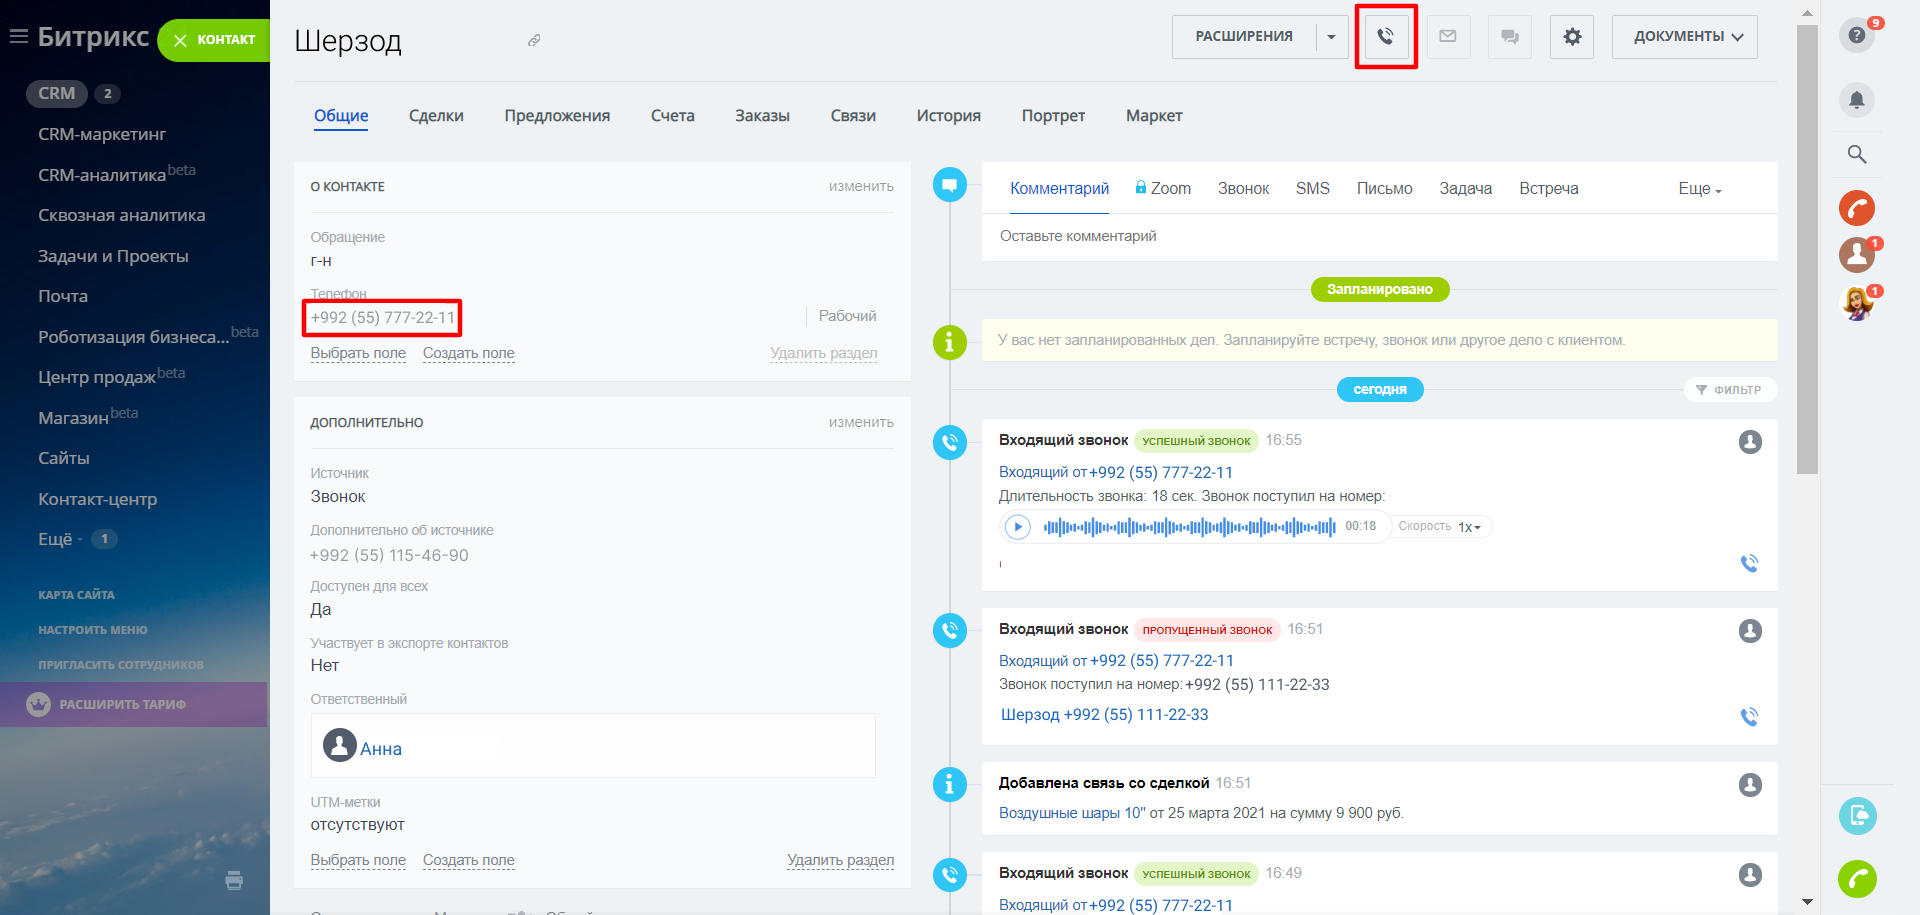Click the notifications bell icon
The image size is (1920, 915).
[x=1856, y=100]
